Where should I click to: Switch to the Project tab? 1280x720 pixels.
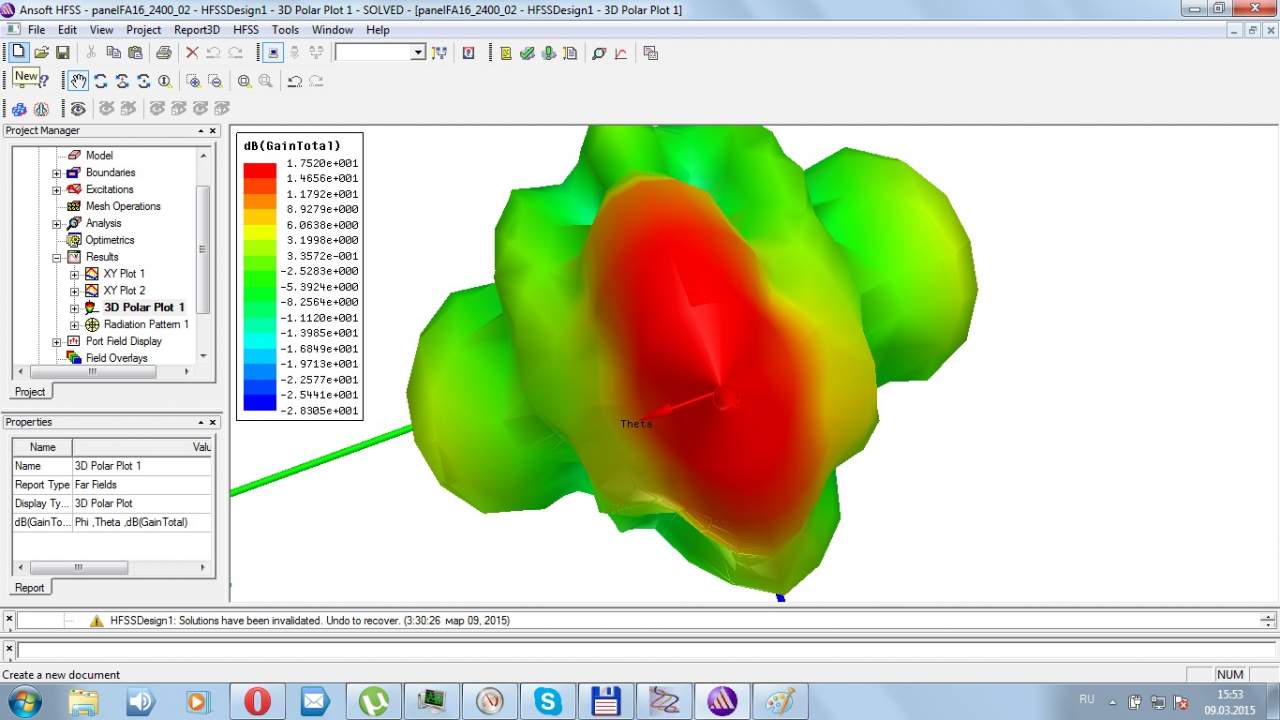coord(30,392)
